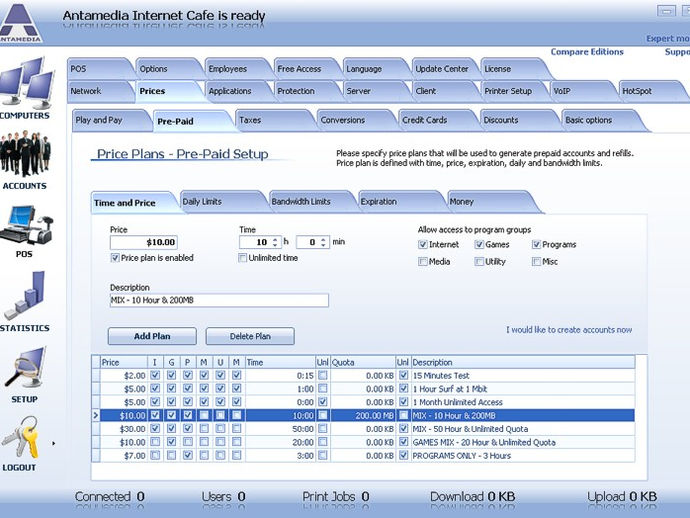
Task: Select the '1 Hour Surf at 1 Mbit' row
Action: pyautogui.click(x=363, y=389)
